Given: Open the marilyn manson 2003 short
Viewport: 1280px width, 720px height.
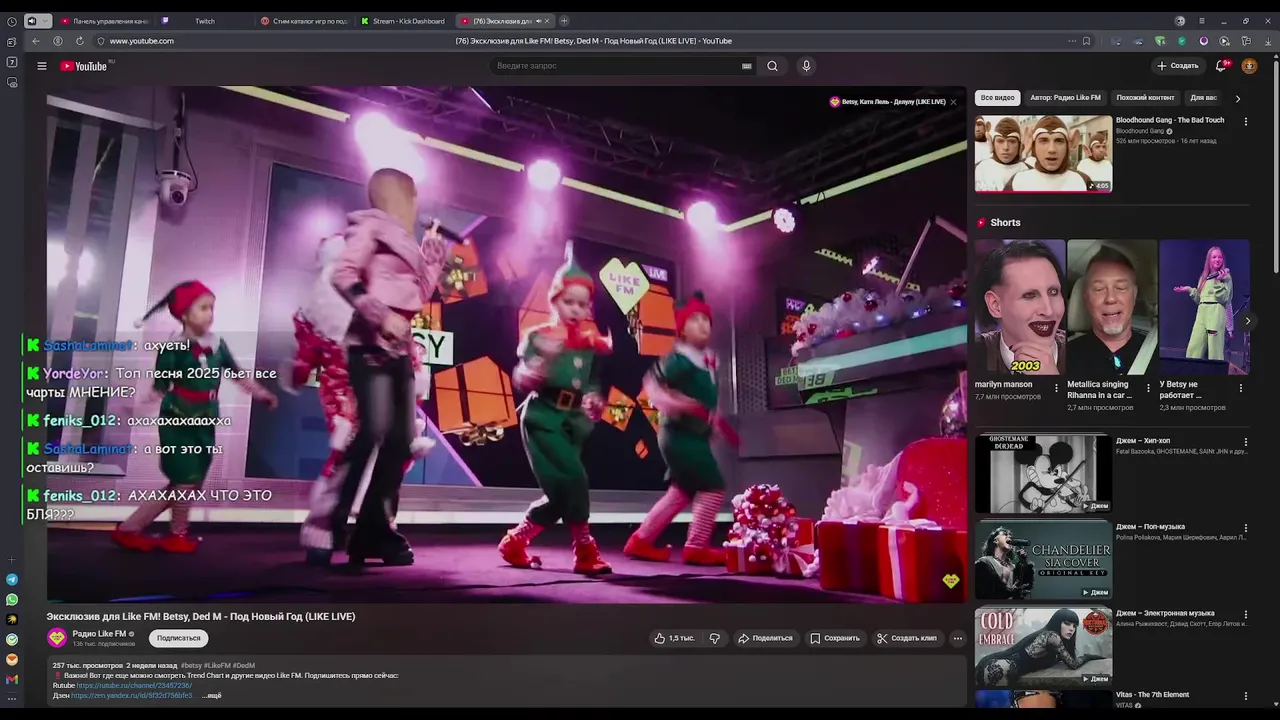Looking at the screenshot, I should [1020, 306].
